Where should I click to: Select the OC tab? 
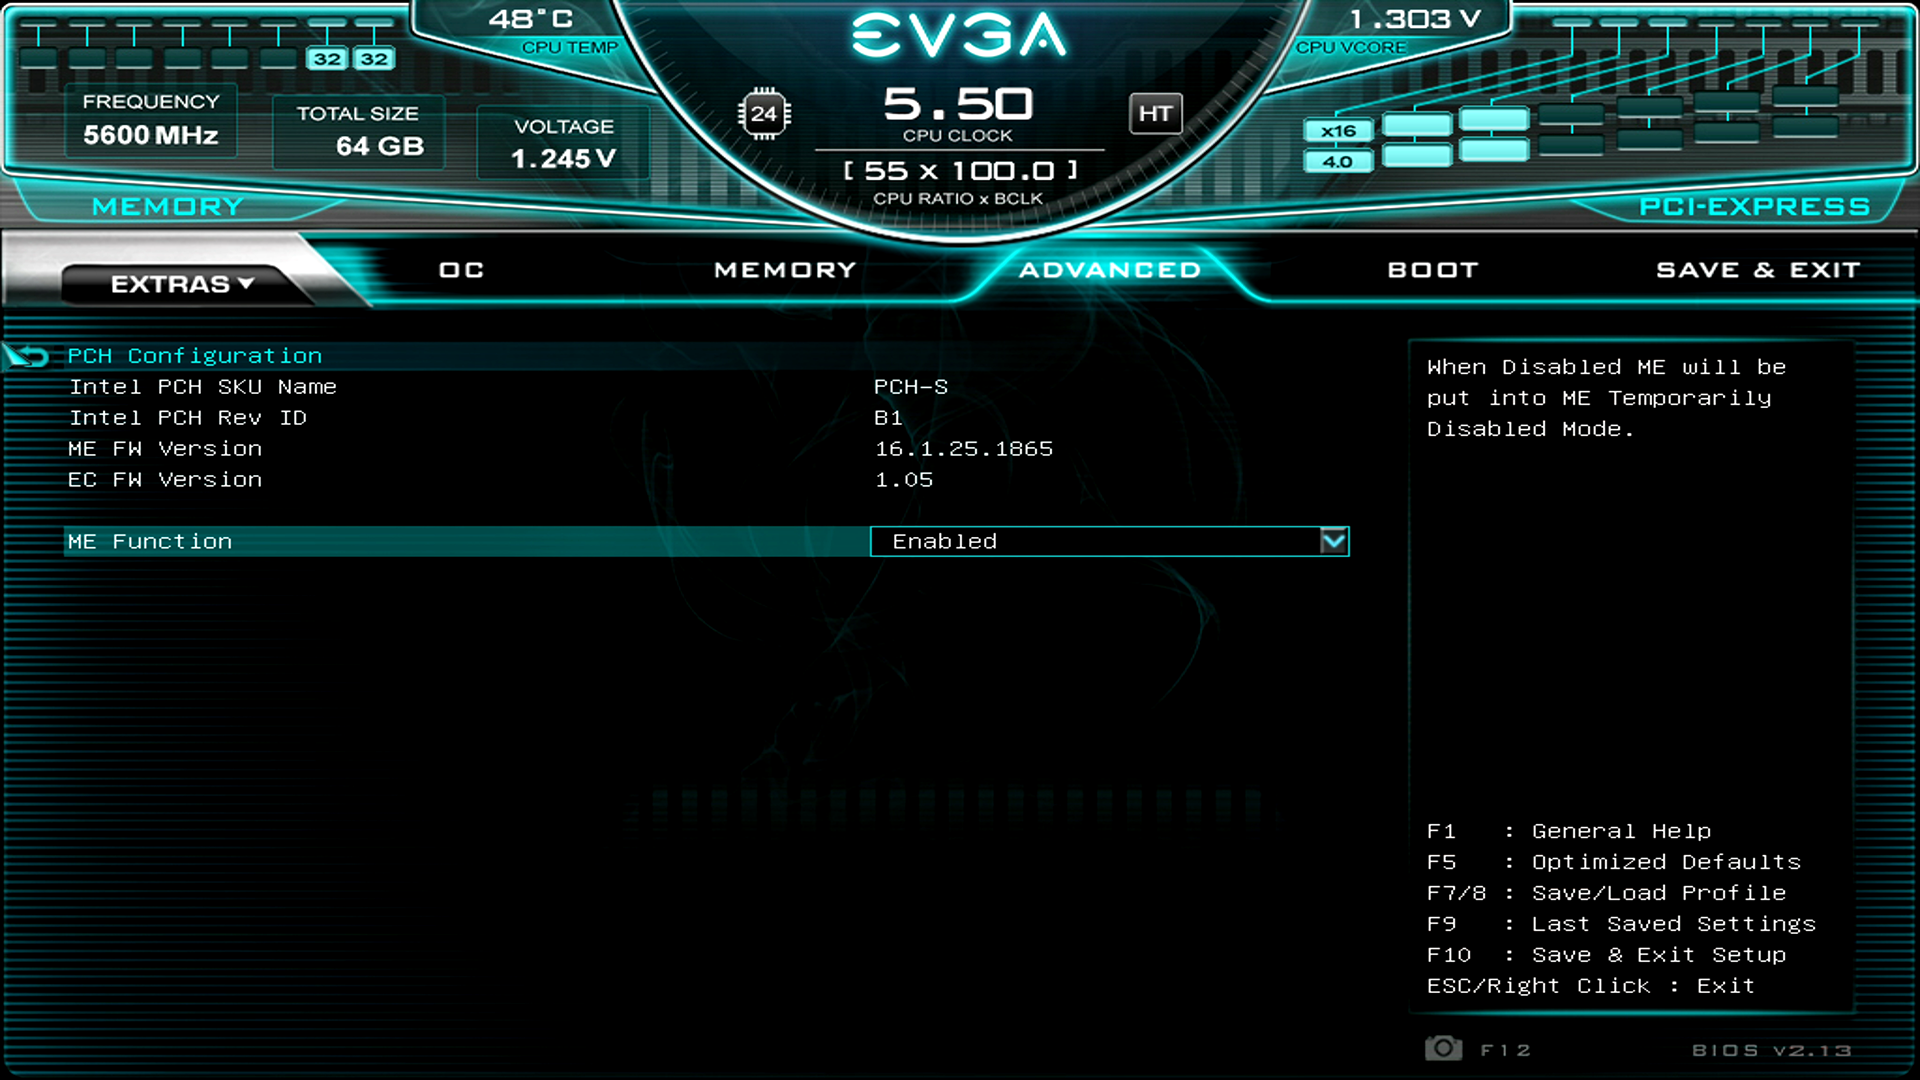[x=460, y=269]
